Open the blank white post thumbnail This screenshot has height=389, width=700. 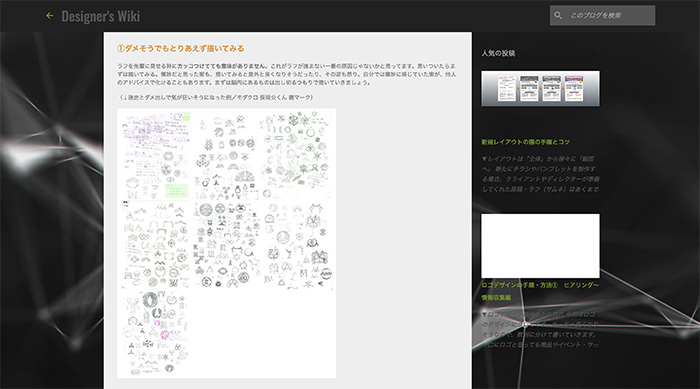tap(540, 246)
